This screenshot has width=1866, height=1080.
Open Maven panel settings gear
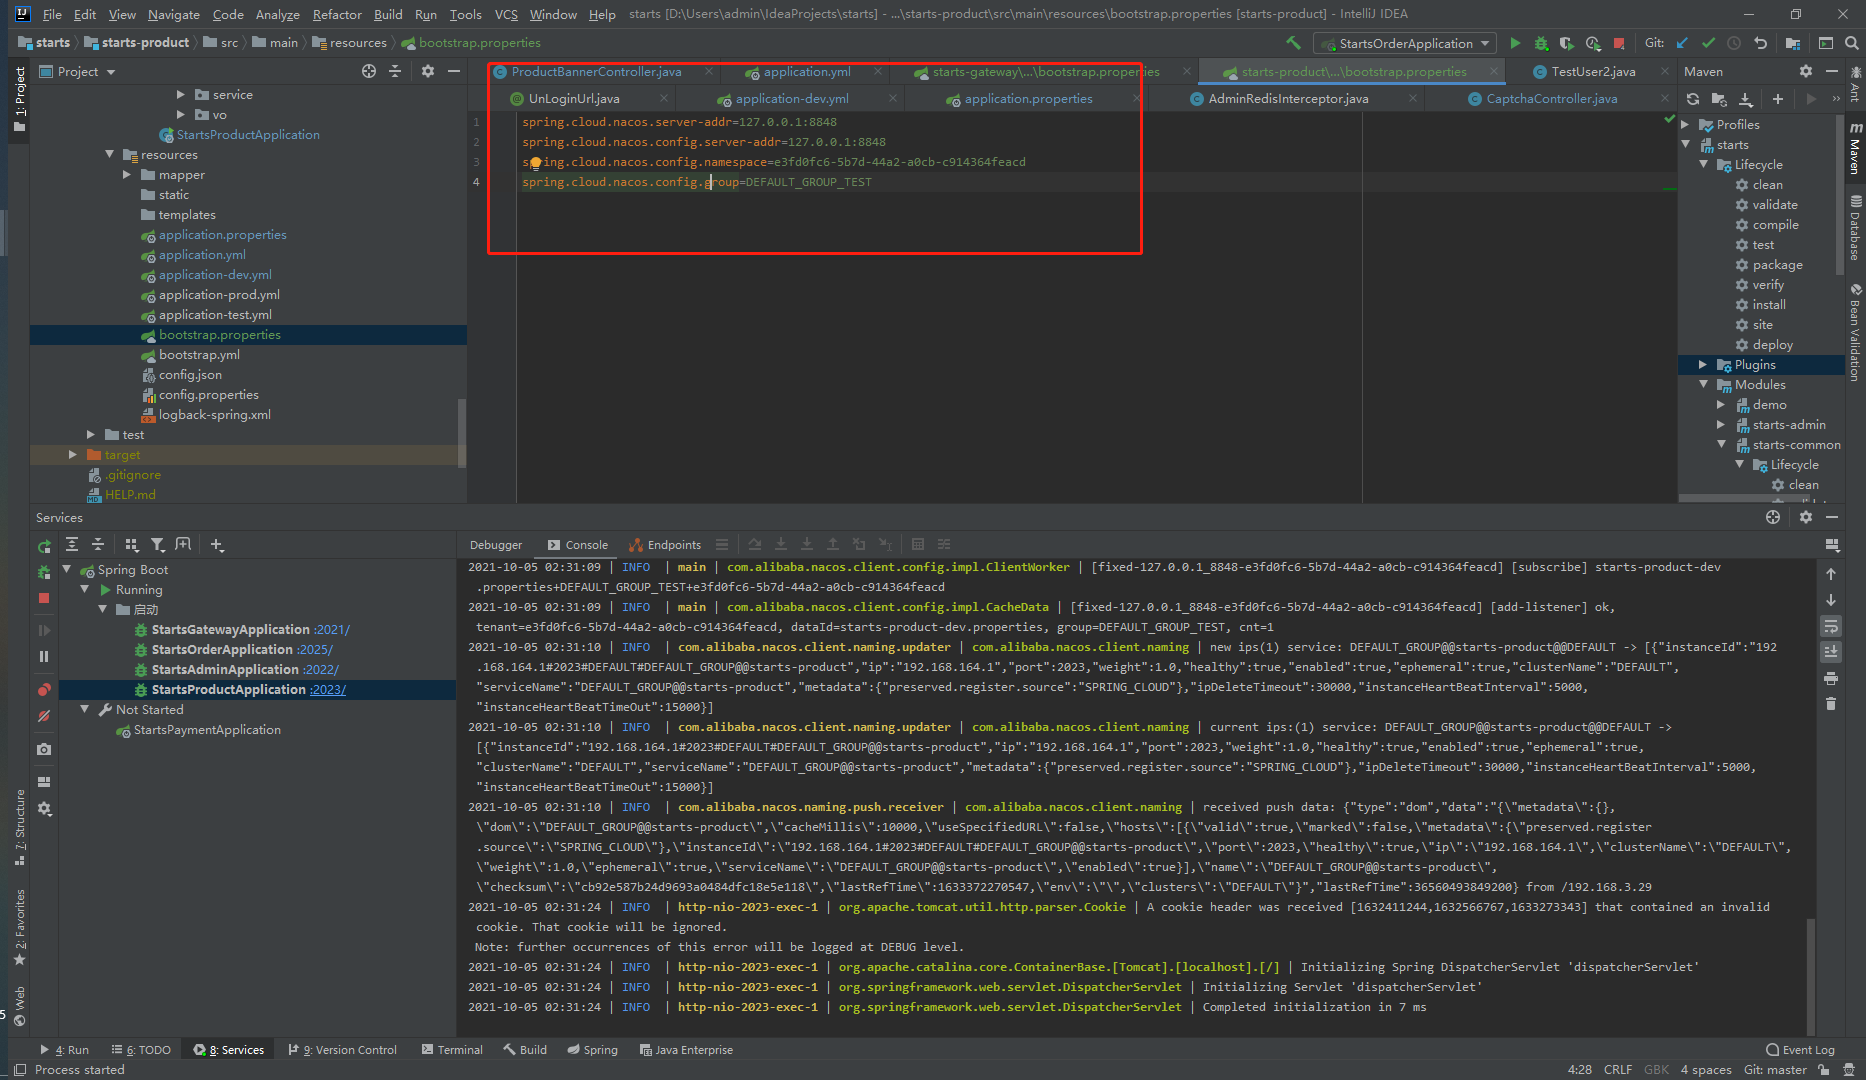pyautogui.click(x=1805, y=71)
